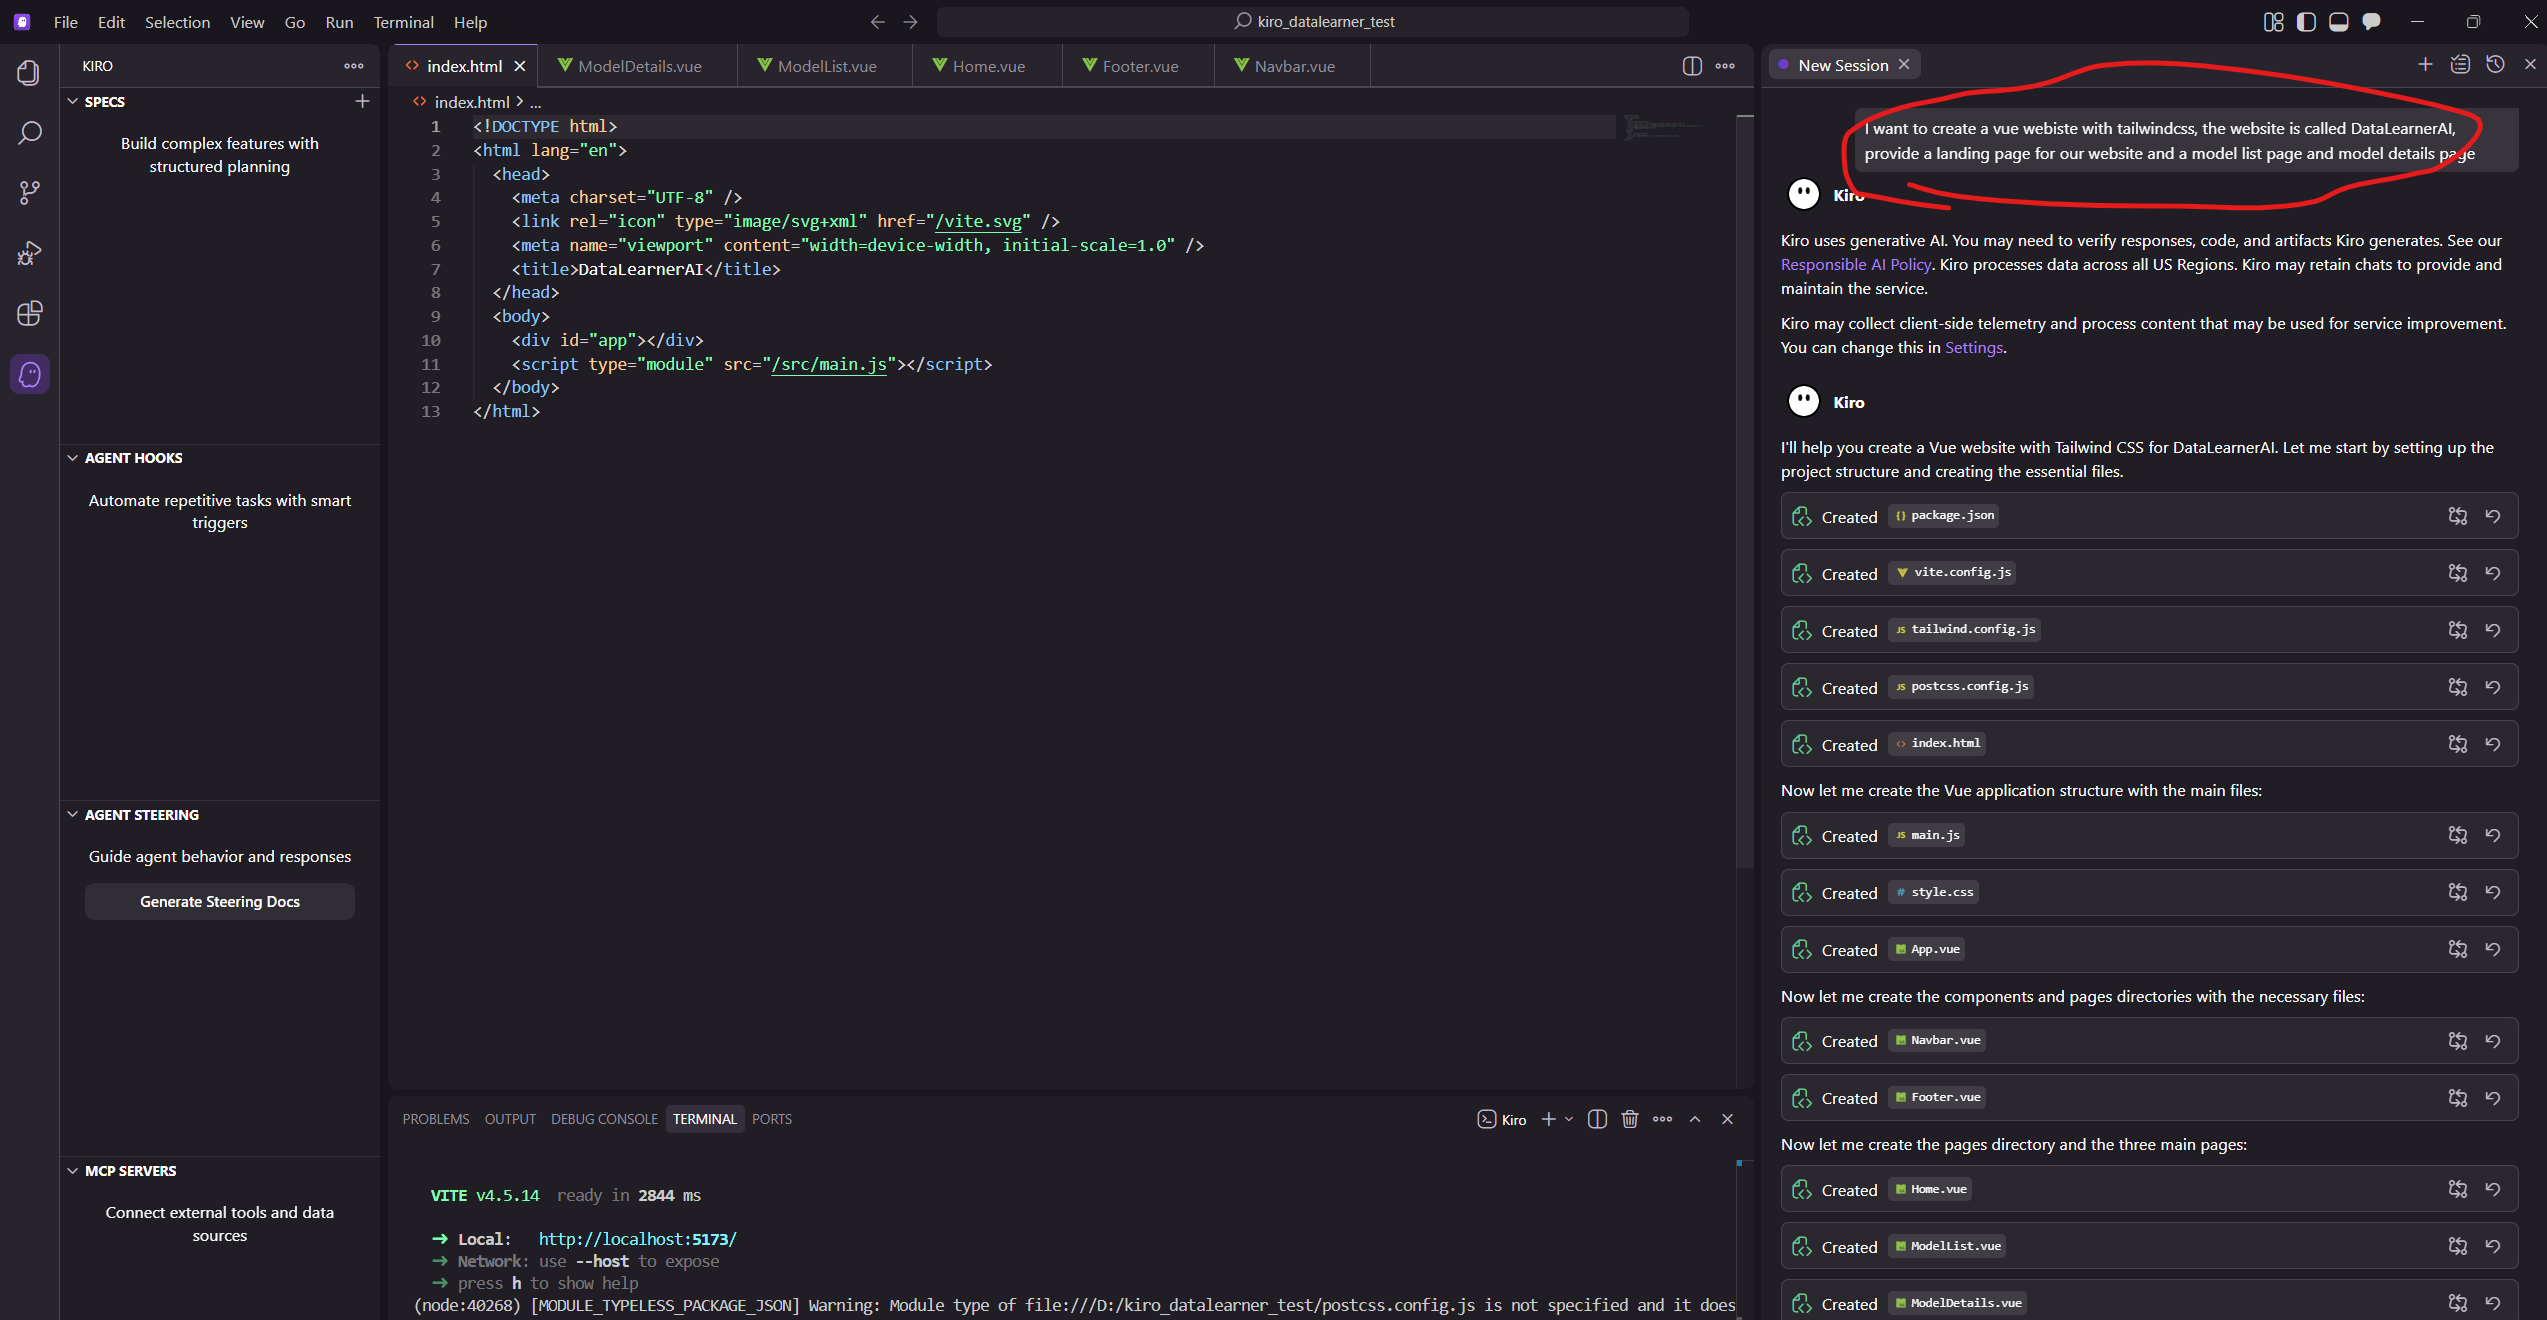Open the Extensions view
This screenshot has width=2547, height=1320.
coord(29,313)
